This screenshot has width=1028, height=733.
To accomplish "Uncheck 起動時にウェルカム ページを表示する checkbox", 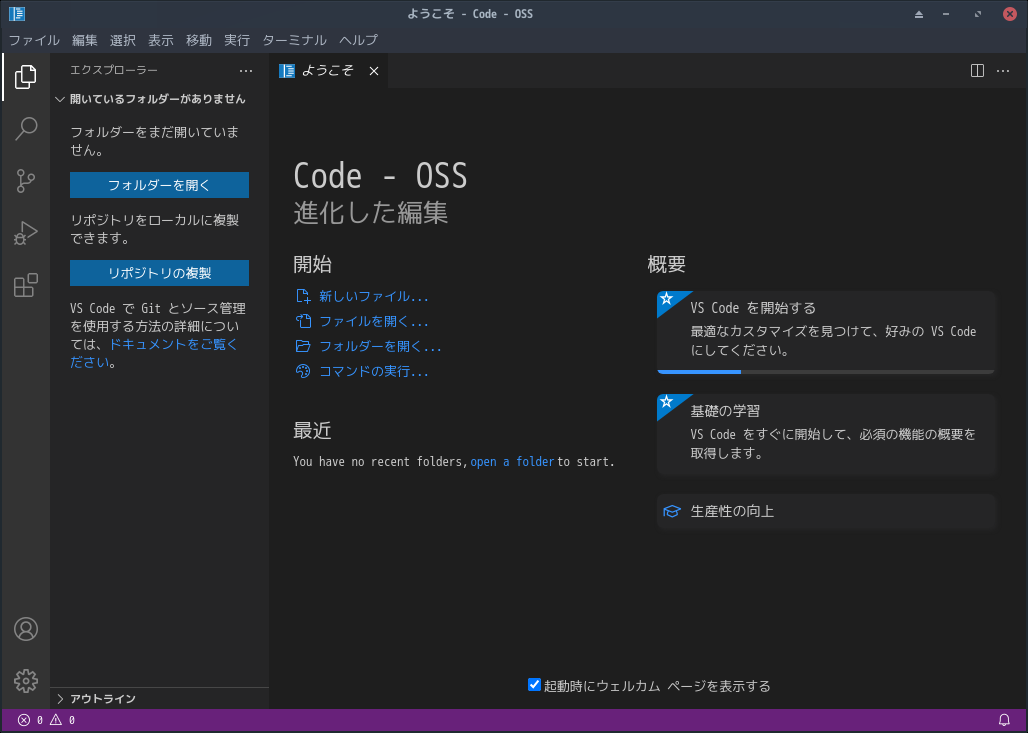I will click(x=534, y=684).
